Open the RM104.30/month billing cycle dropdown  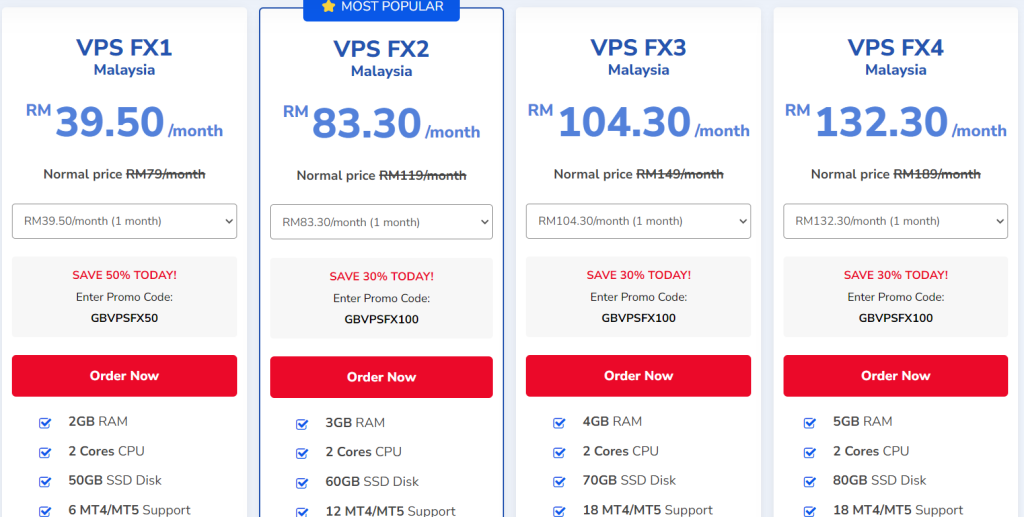[x=638, y=221]
